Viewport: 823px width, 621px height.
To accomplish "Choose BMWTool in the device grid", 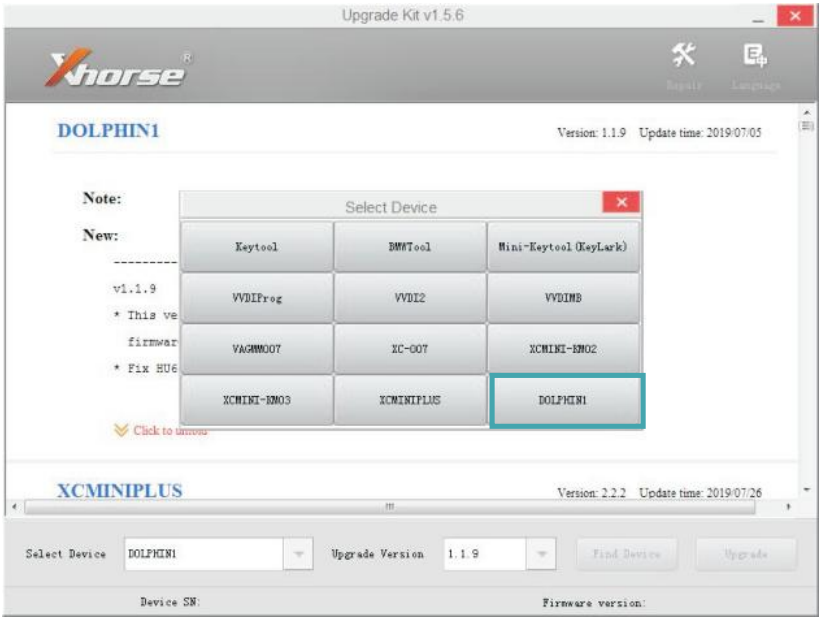I will click(410, 246).
